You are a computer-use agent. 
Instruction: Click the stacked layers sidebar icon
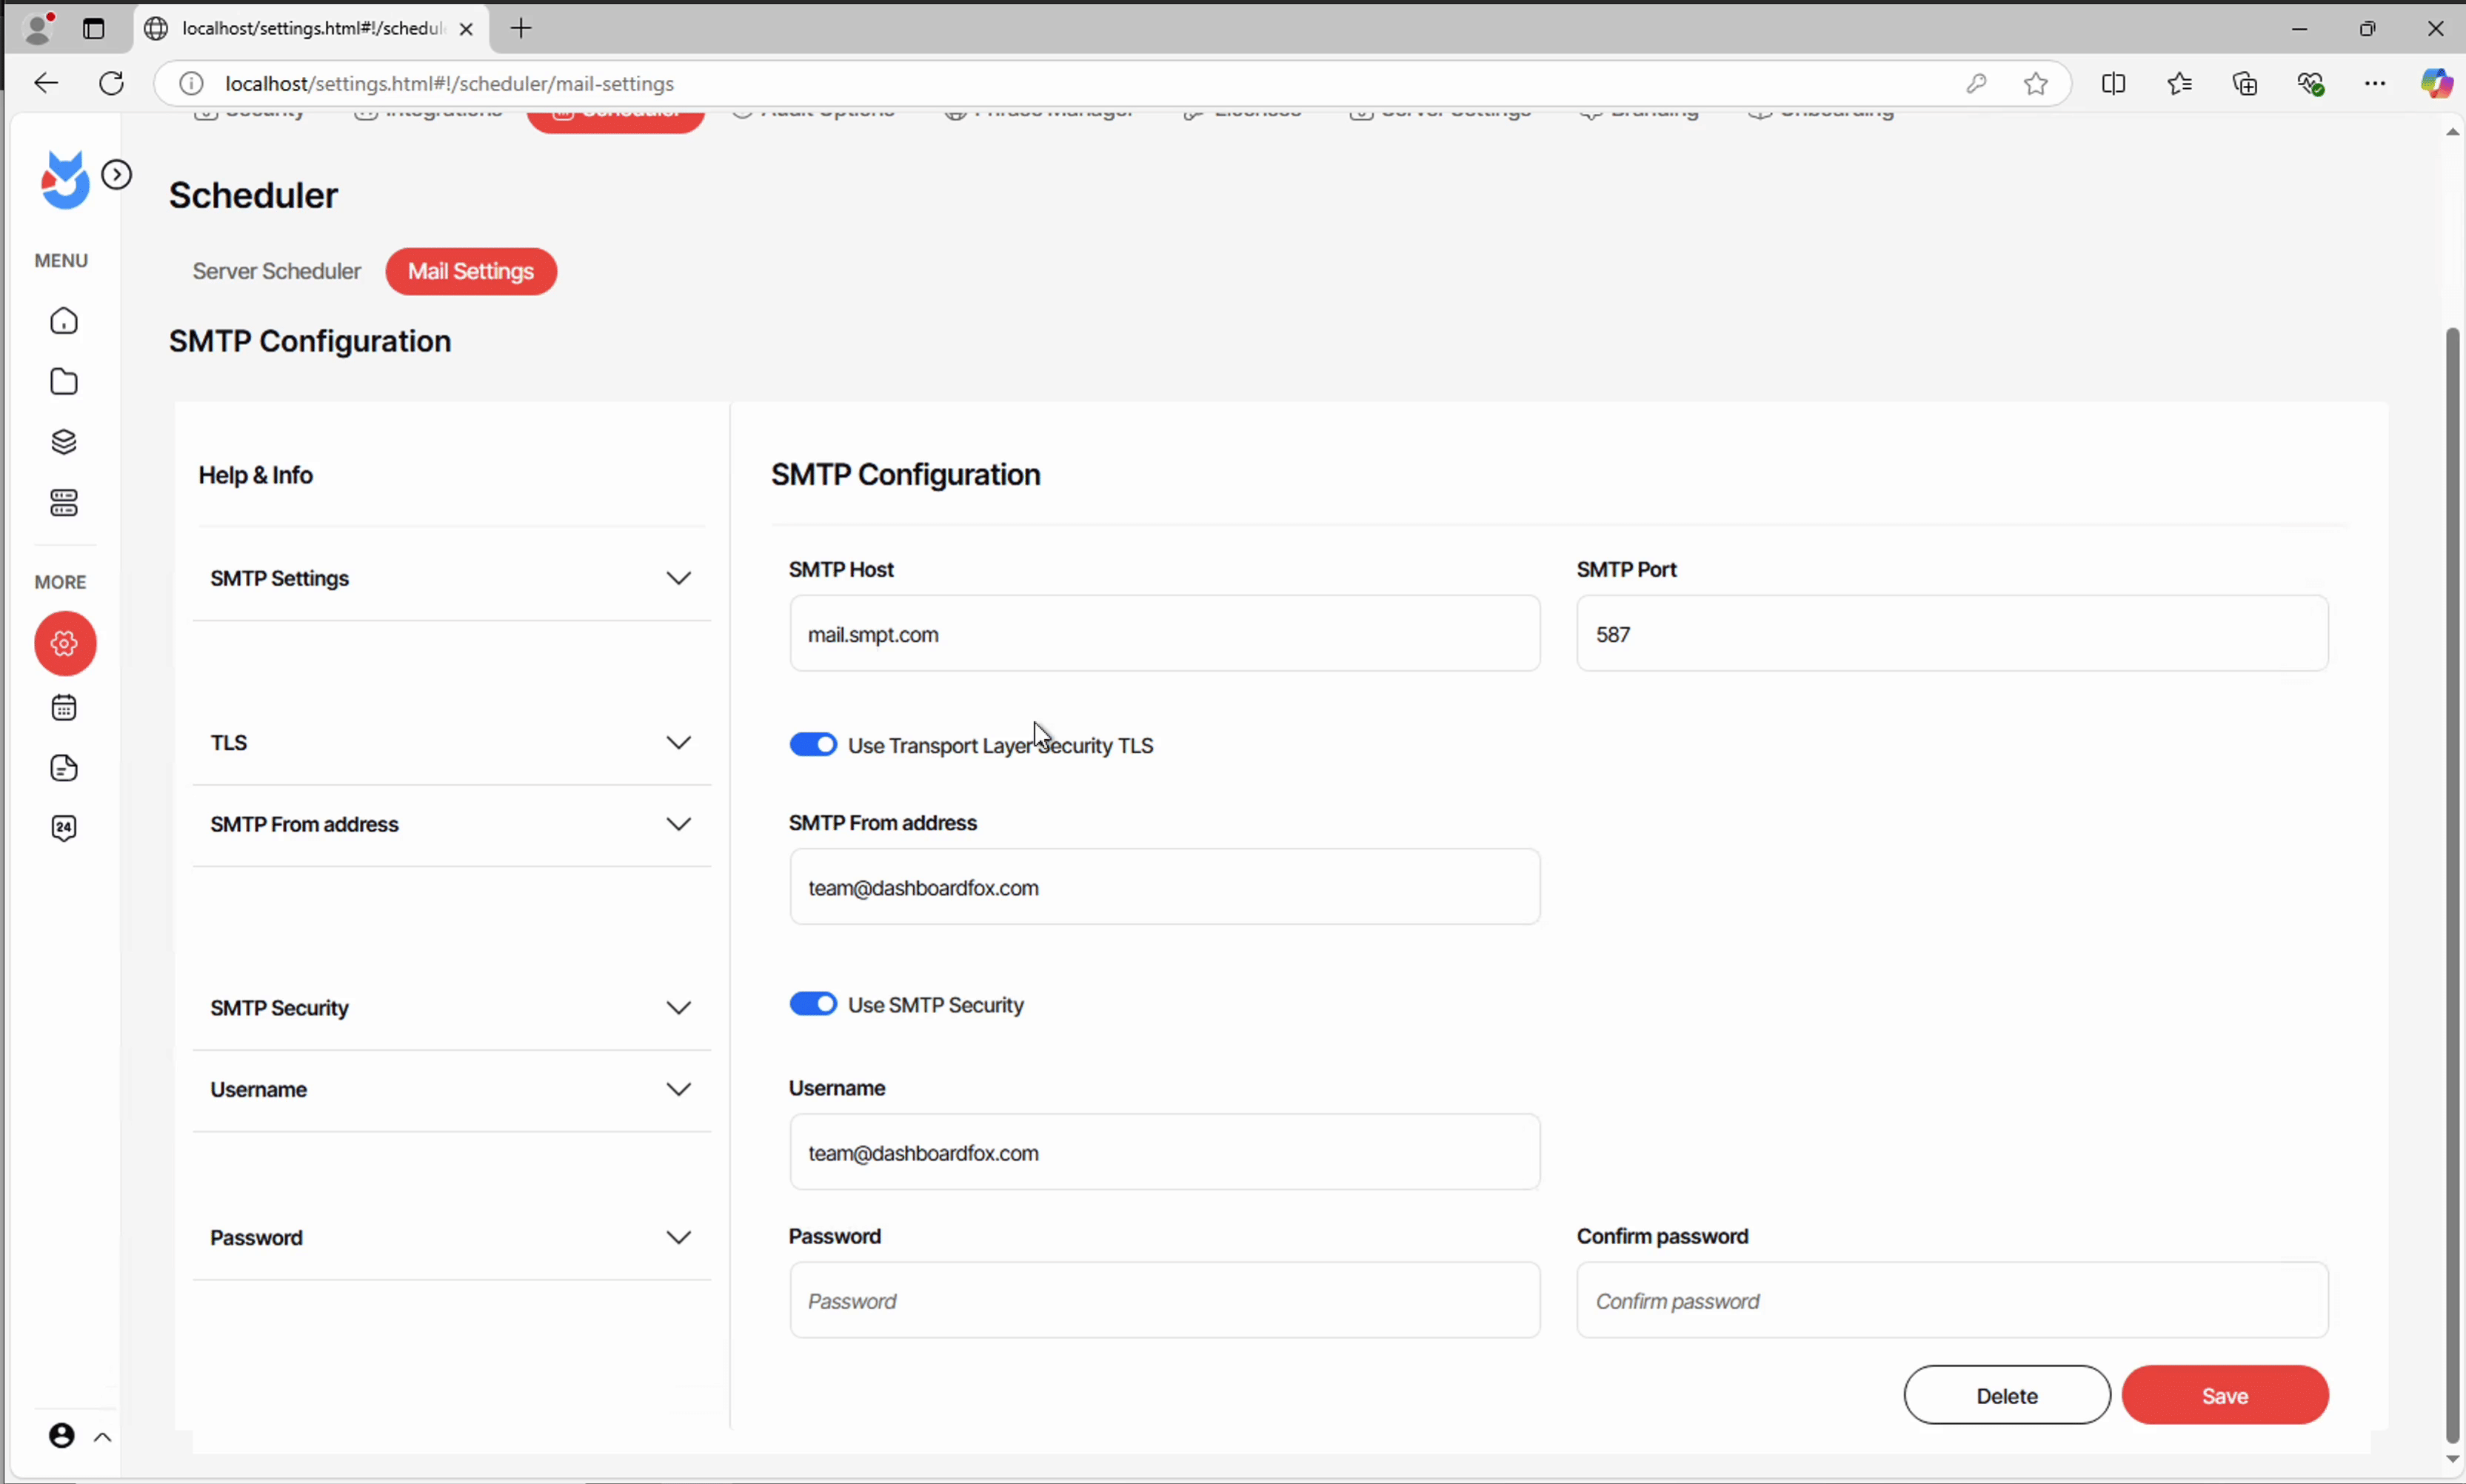click(64, 442)
